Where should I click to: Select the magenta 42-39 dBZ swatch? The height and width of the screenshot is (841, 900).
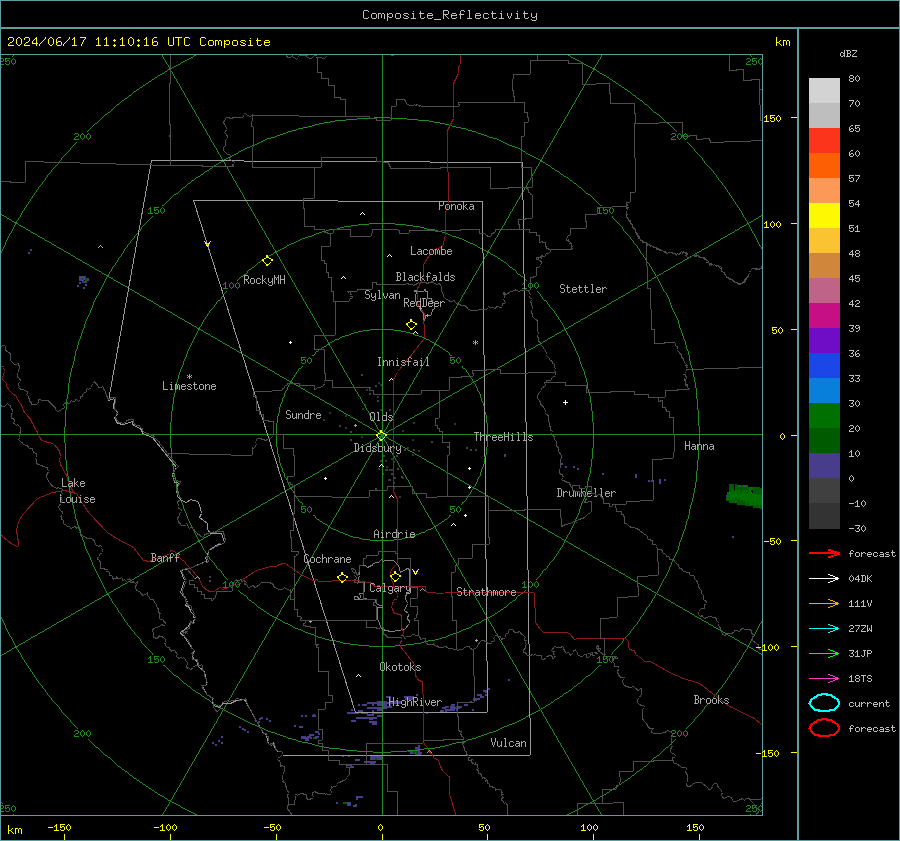point(824,316)
